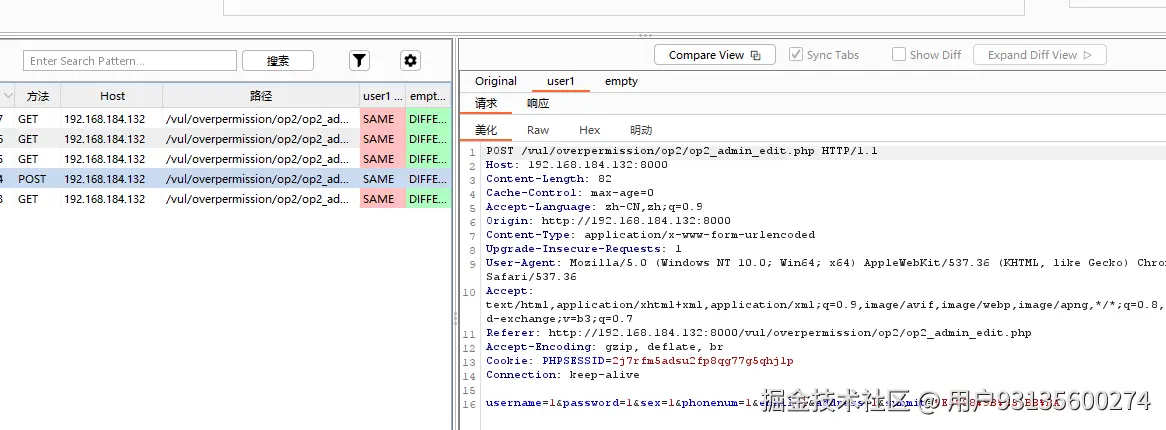
Task: Click the Origin header line
Action: [x=608, y=221]
